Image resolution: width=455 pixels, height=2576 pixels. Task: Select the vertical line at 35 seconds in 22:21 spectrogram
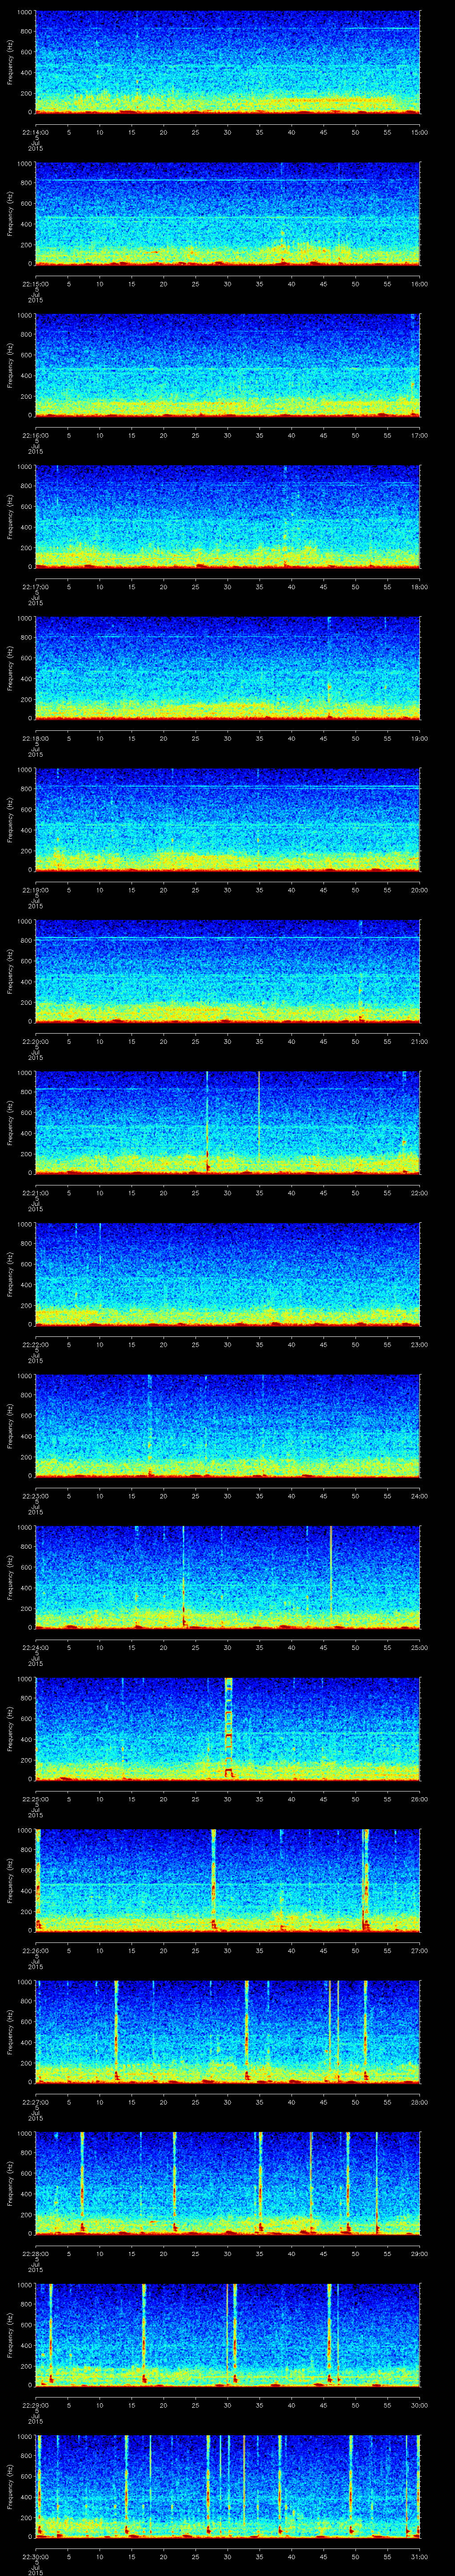coord(259,1120)
